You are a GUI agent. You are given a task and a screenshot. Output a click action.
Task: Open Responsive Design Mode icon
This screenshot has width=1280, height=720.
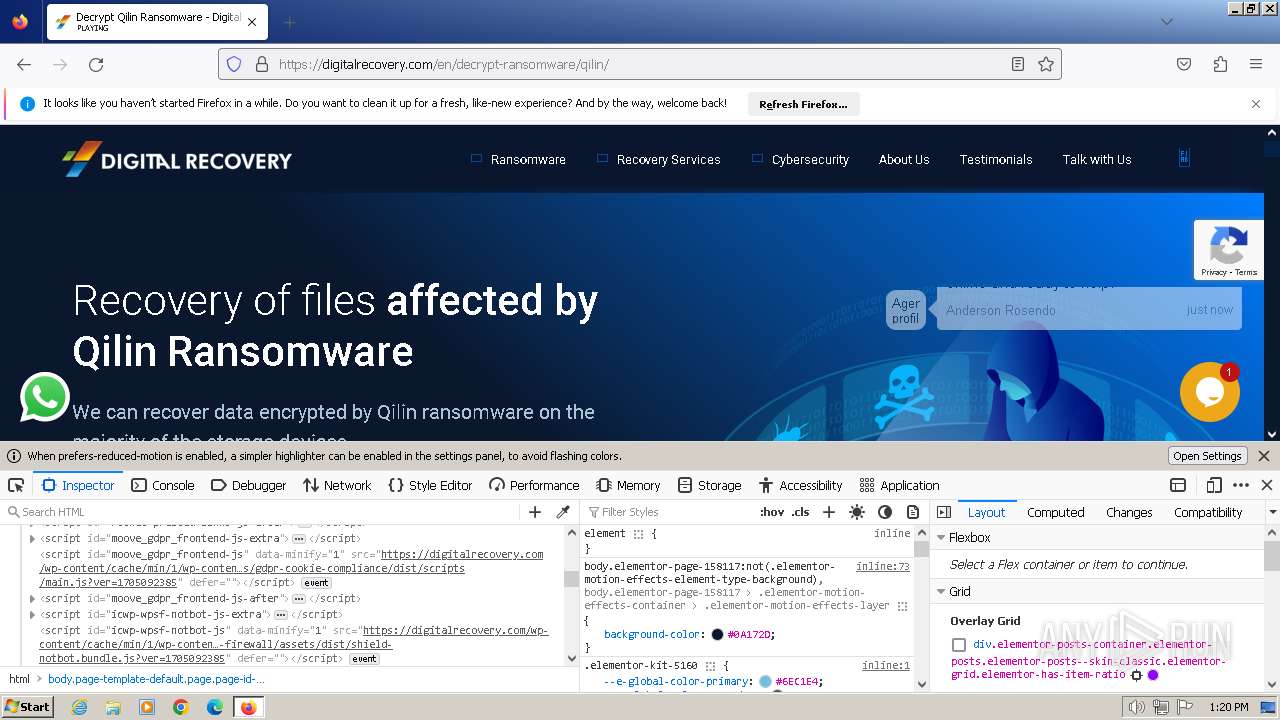(1214, 485)
